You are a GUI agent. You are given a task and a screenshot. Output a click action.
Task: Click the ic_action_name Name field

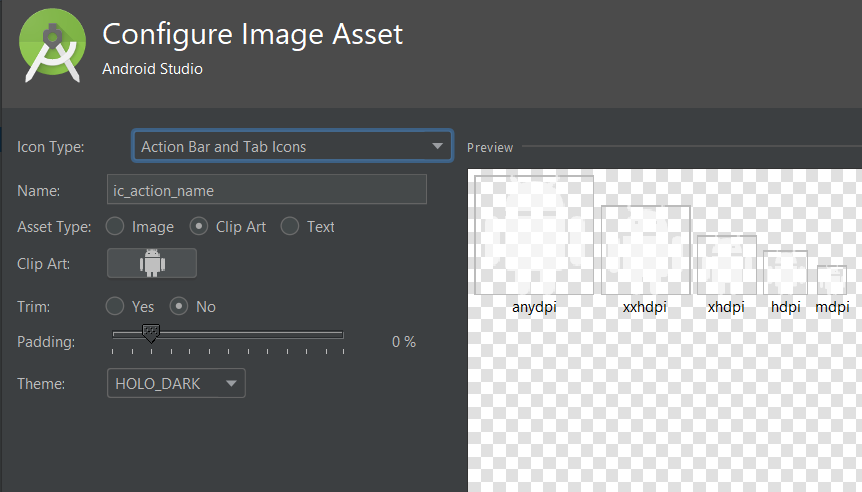pyautogui.click(x=266, y=190)
